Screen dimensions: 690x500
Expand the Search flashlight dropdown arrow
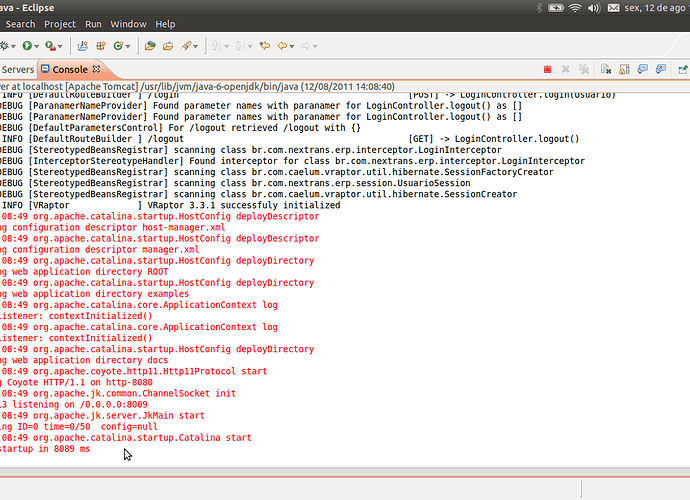(195, 46)
